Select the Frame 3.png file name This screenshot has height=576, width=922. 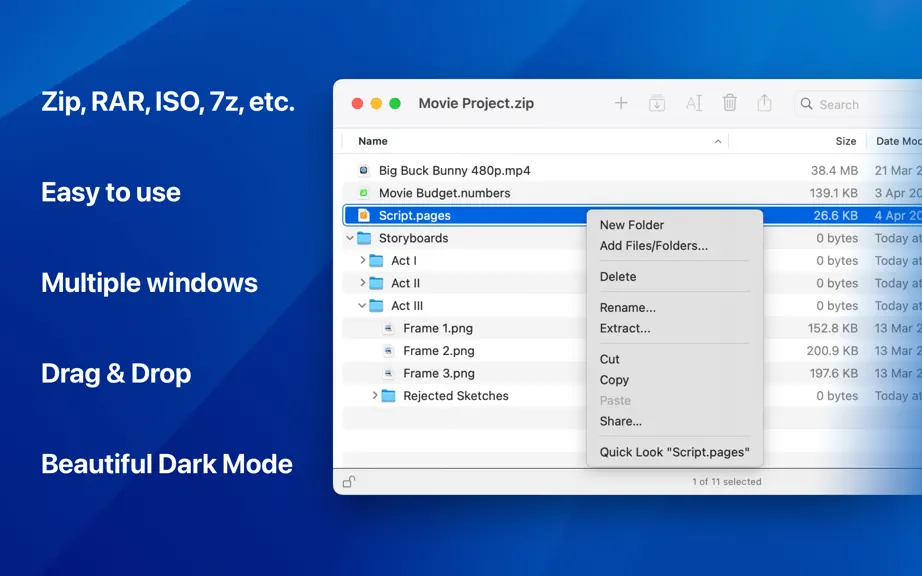[x=439, y=373]
